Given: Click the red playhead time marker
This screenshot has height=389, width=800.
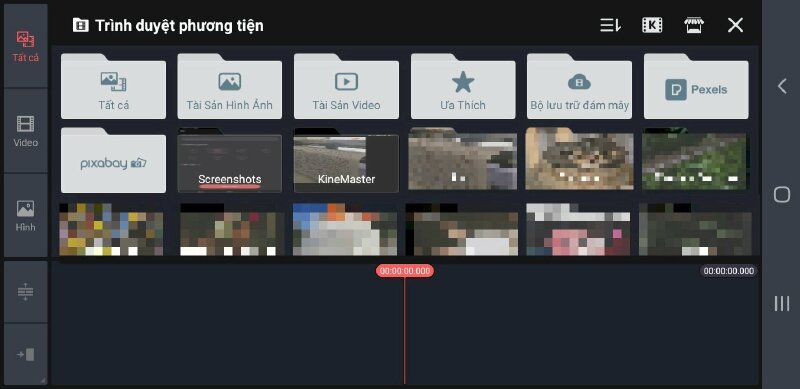Looking at the screenshot, I should pyautogui.click(x=405, y=271).
